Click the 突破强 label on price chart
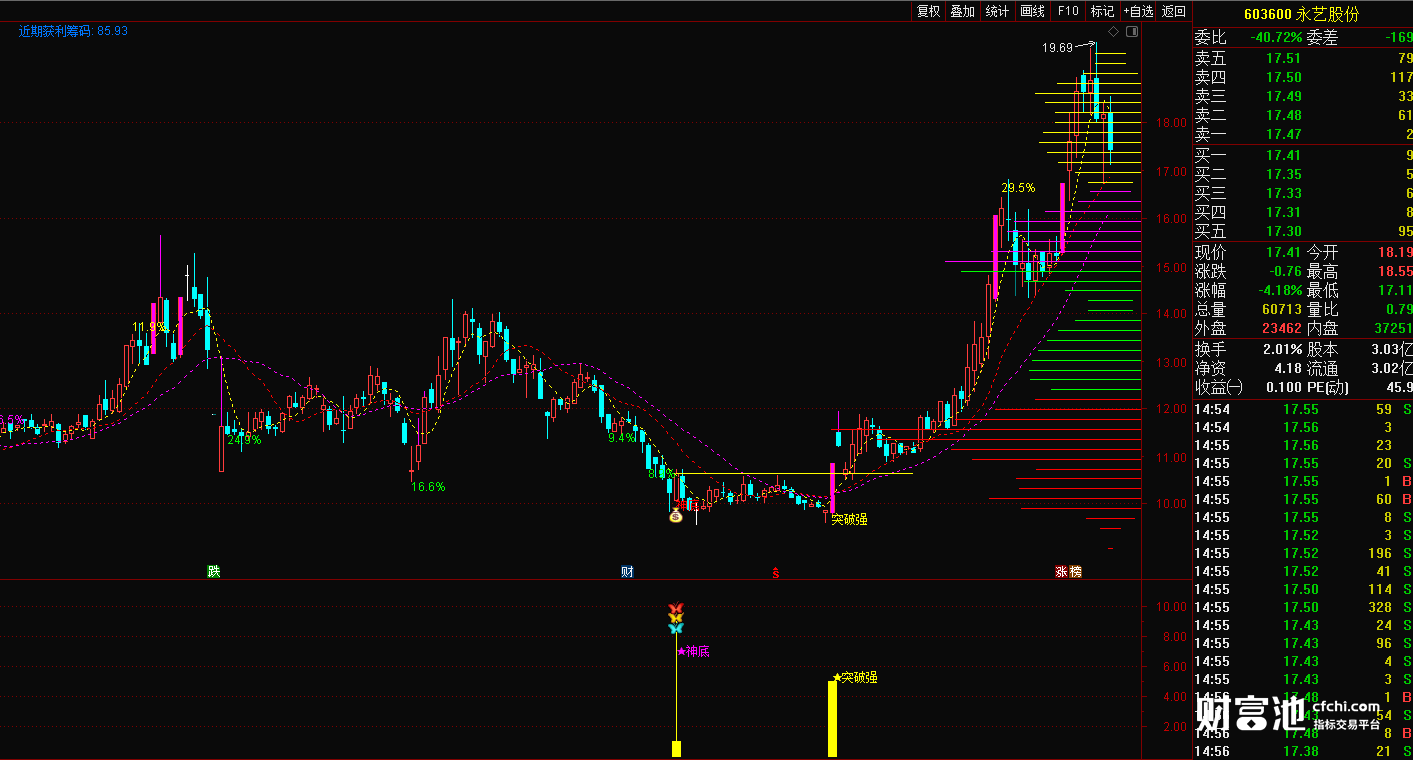The image size is (1413, 760). click(849, 519)
